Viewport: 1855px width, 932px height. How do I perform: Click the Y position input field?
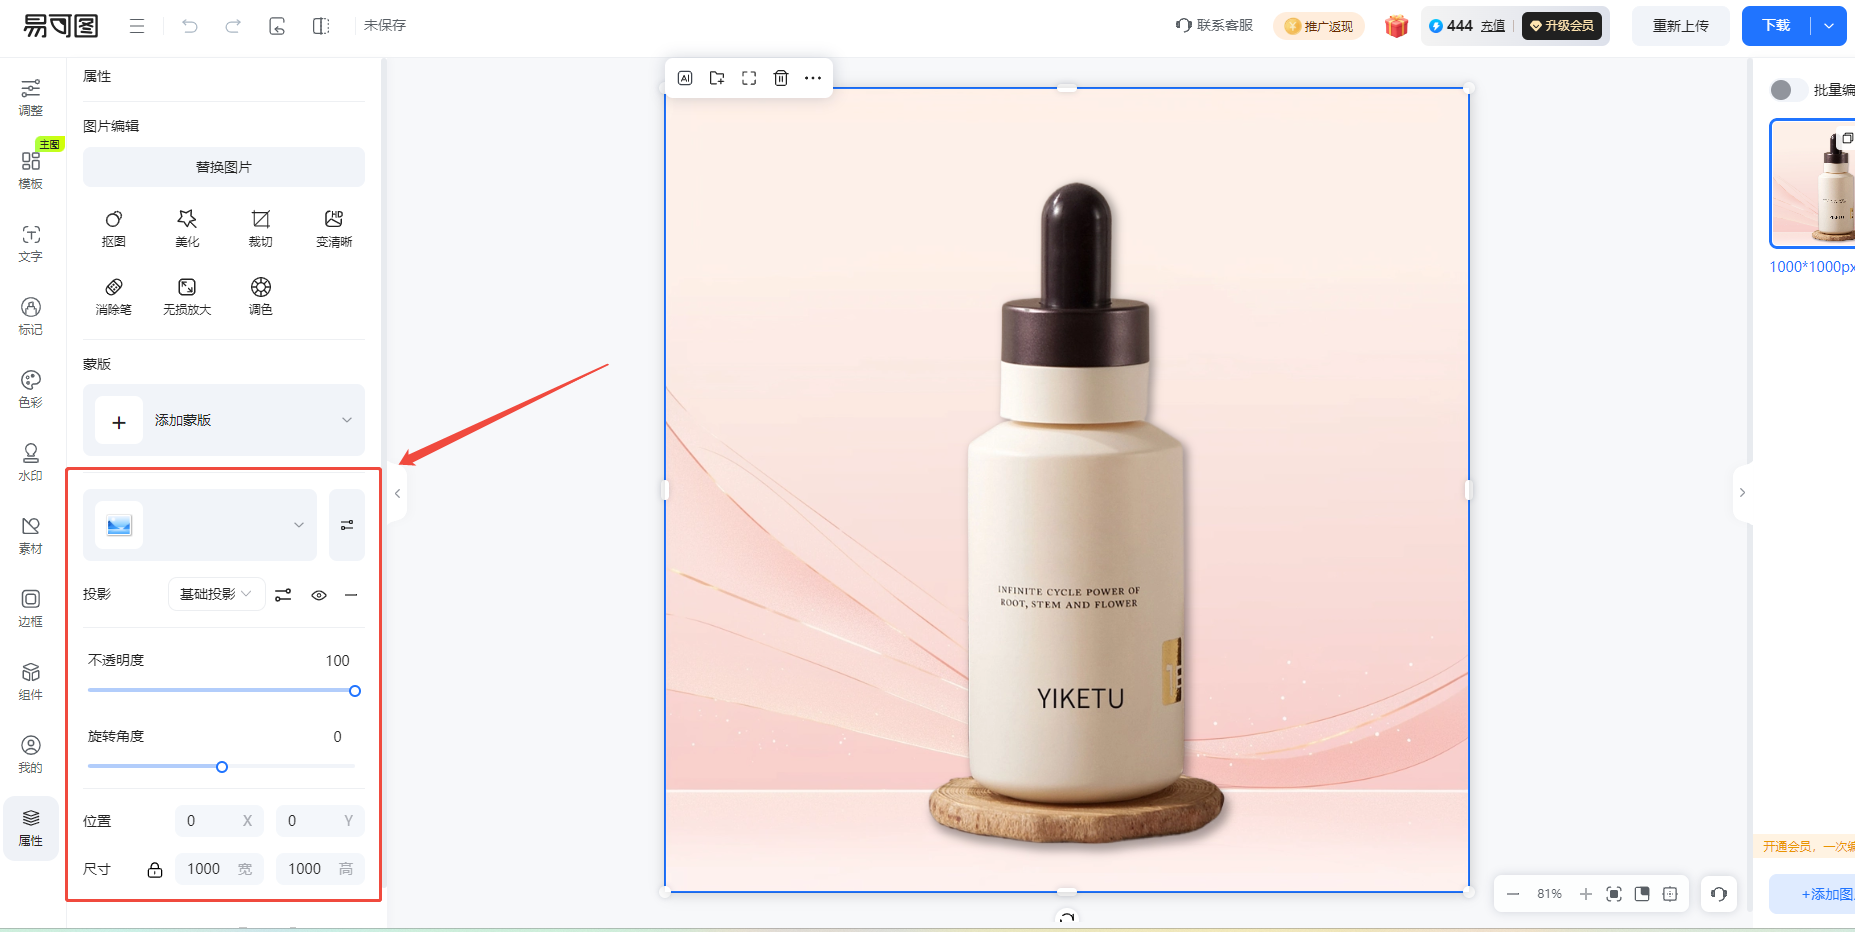point(320,821)
